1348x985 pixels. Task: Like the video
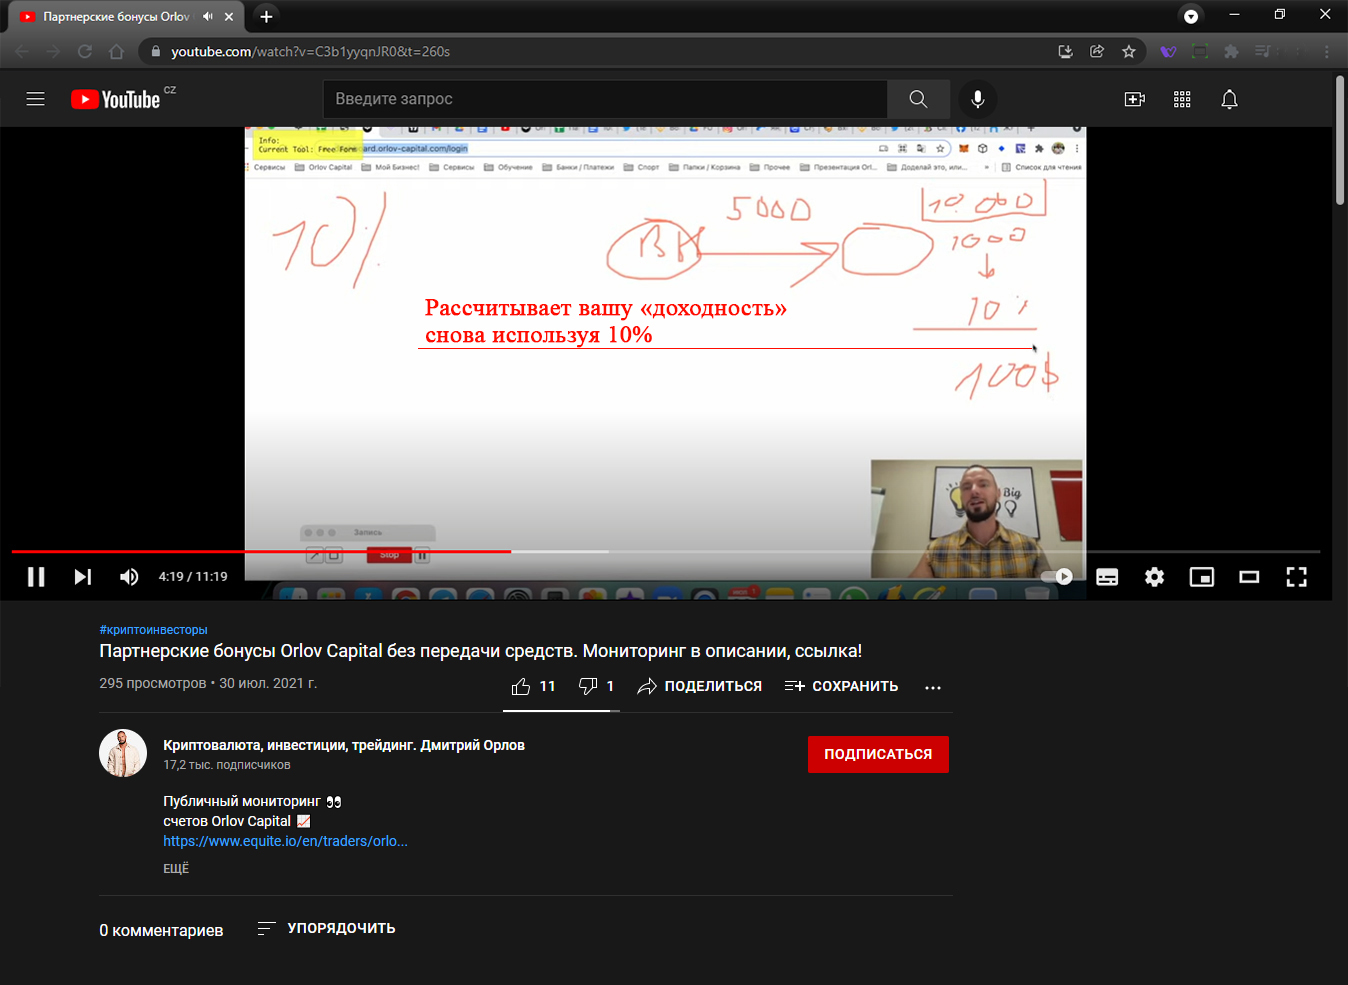tap(533, 686)
